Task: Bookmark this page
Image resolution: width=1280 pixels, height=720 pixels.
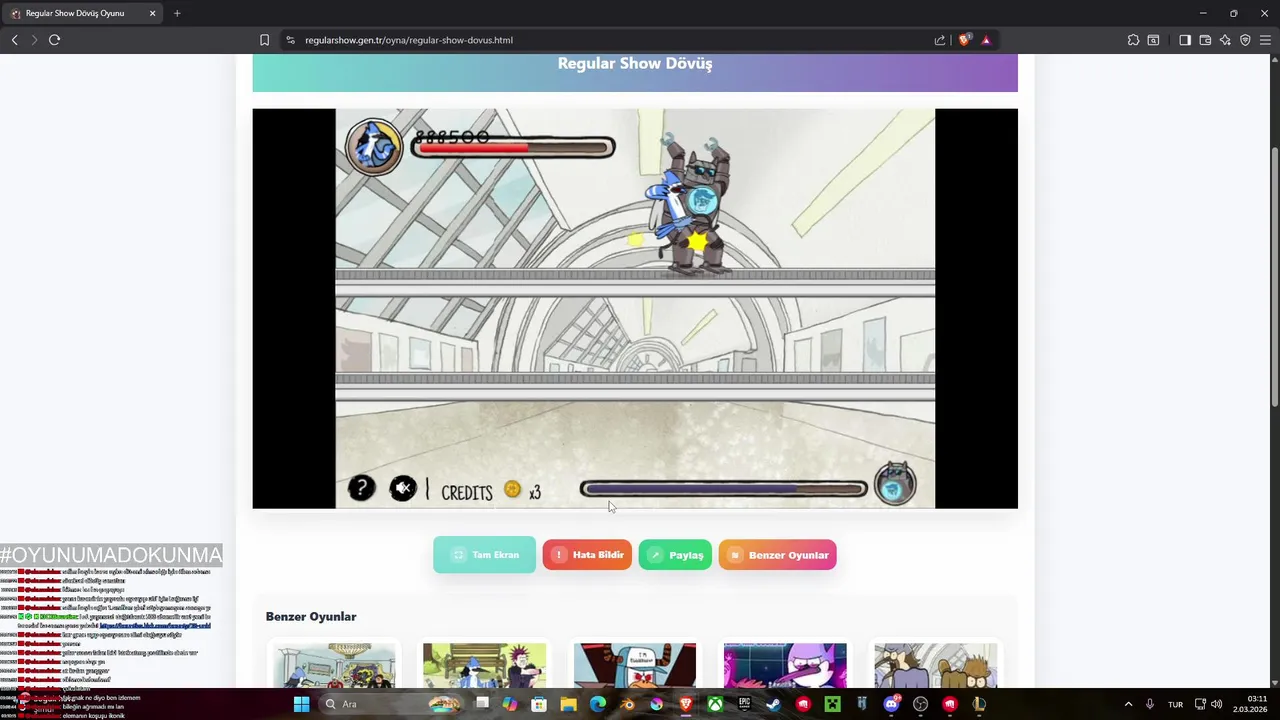Action: 264,40
